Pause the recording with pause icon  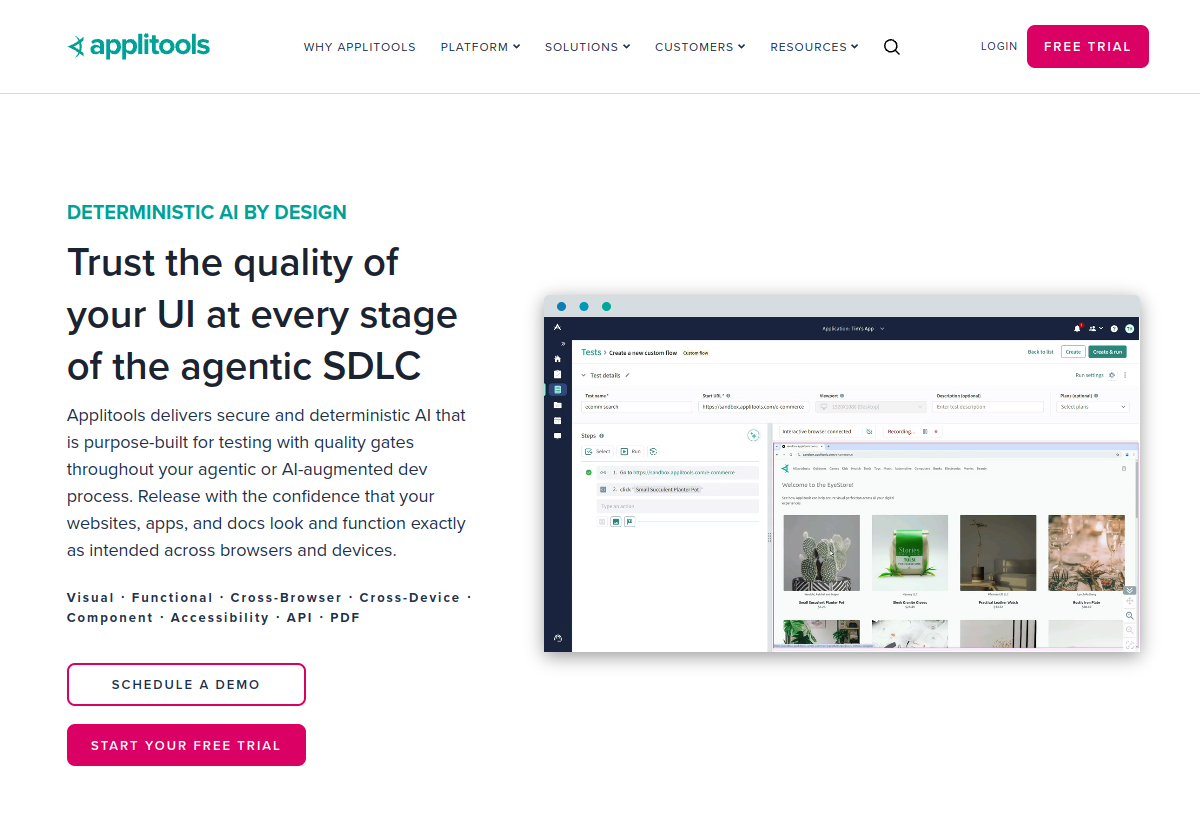click(x=925, y=431)
